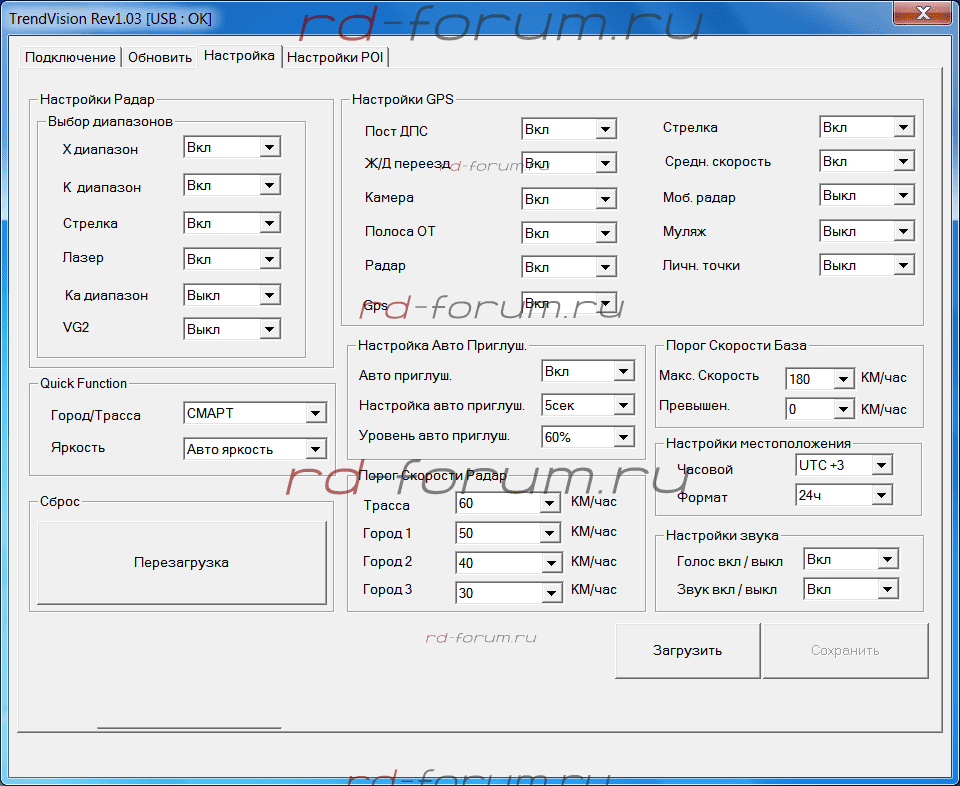960x786 pixels.
Task: Select the Настройка tab
Action: pyautogui.click(x=239, y=56)
